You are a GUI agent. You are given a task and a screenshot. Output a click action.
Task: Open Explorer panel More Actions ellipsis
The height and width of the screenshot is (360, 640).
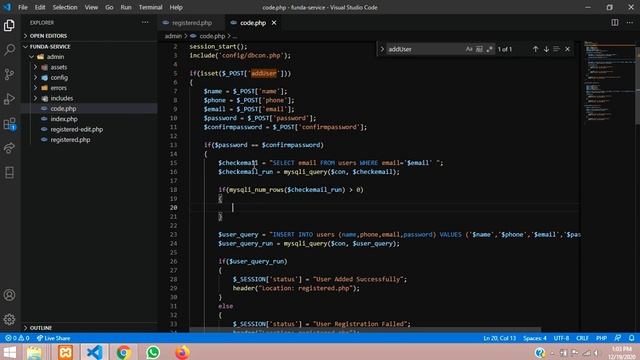point(145,22)
